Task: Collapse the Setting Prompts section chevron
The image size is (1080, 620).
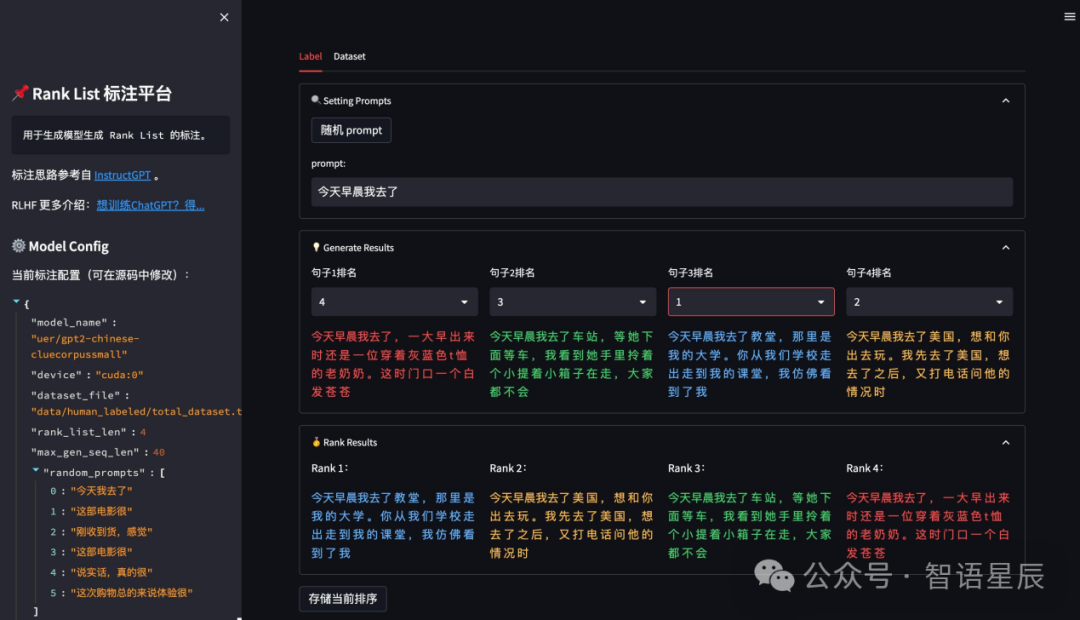Action: point(1005,101)
